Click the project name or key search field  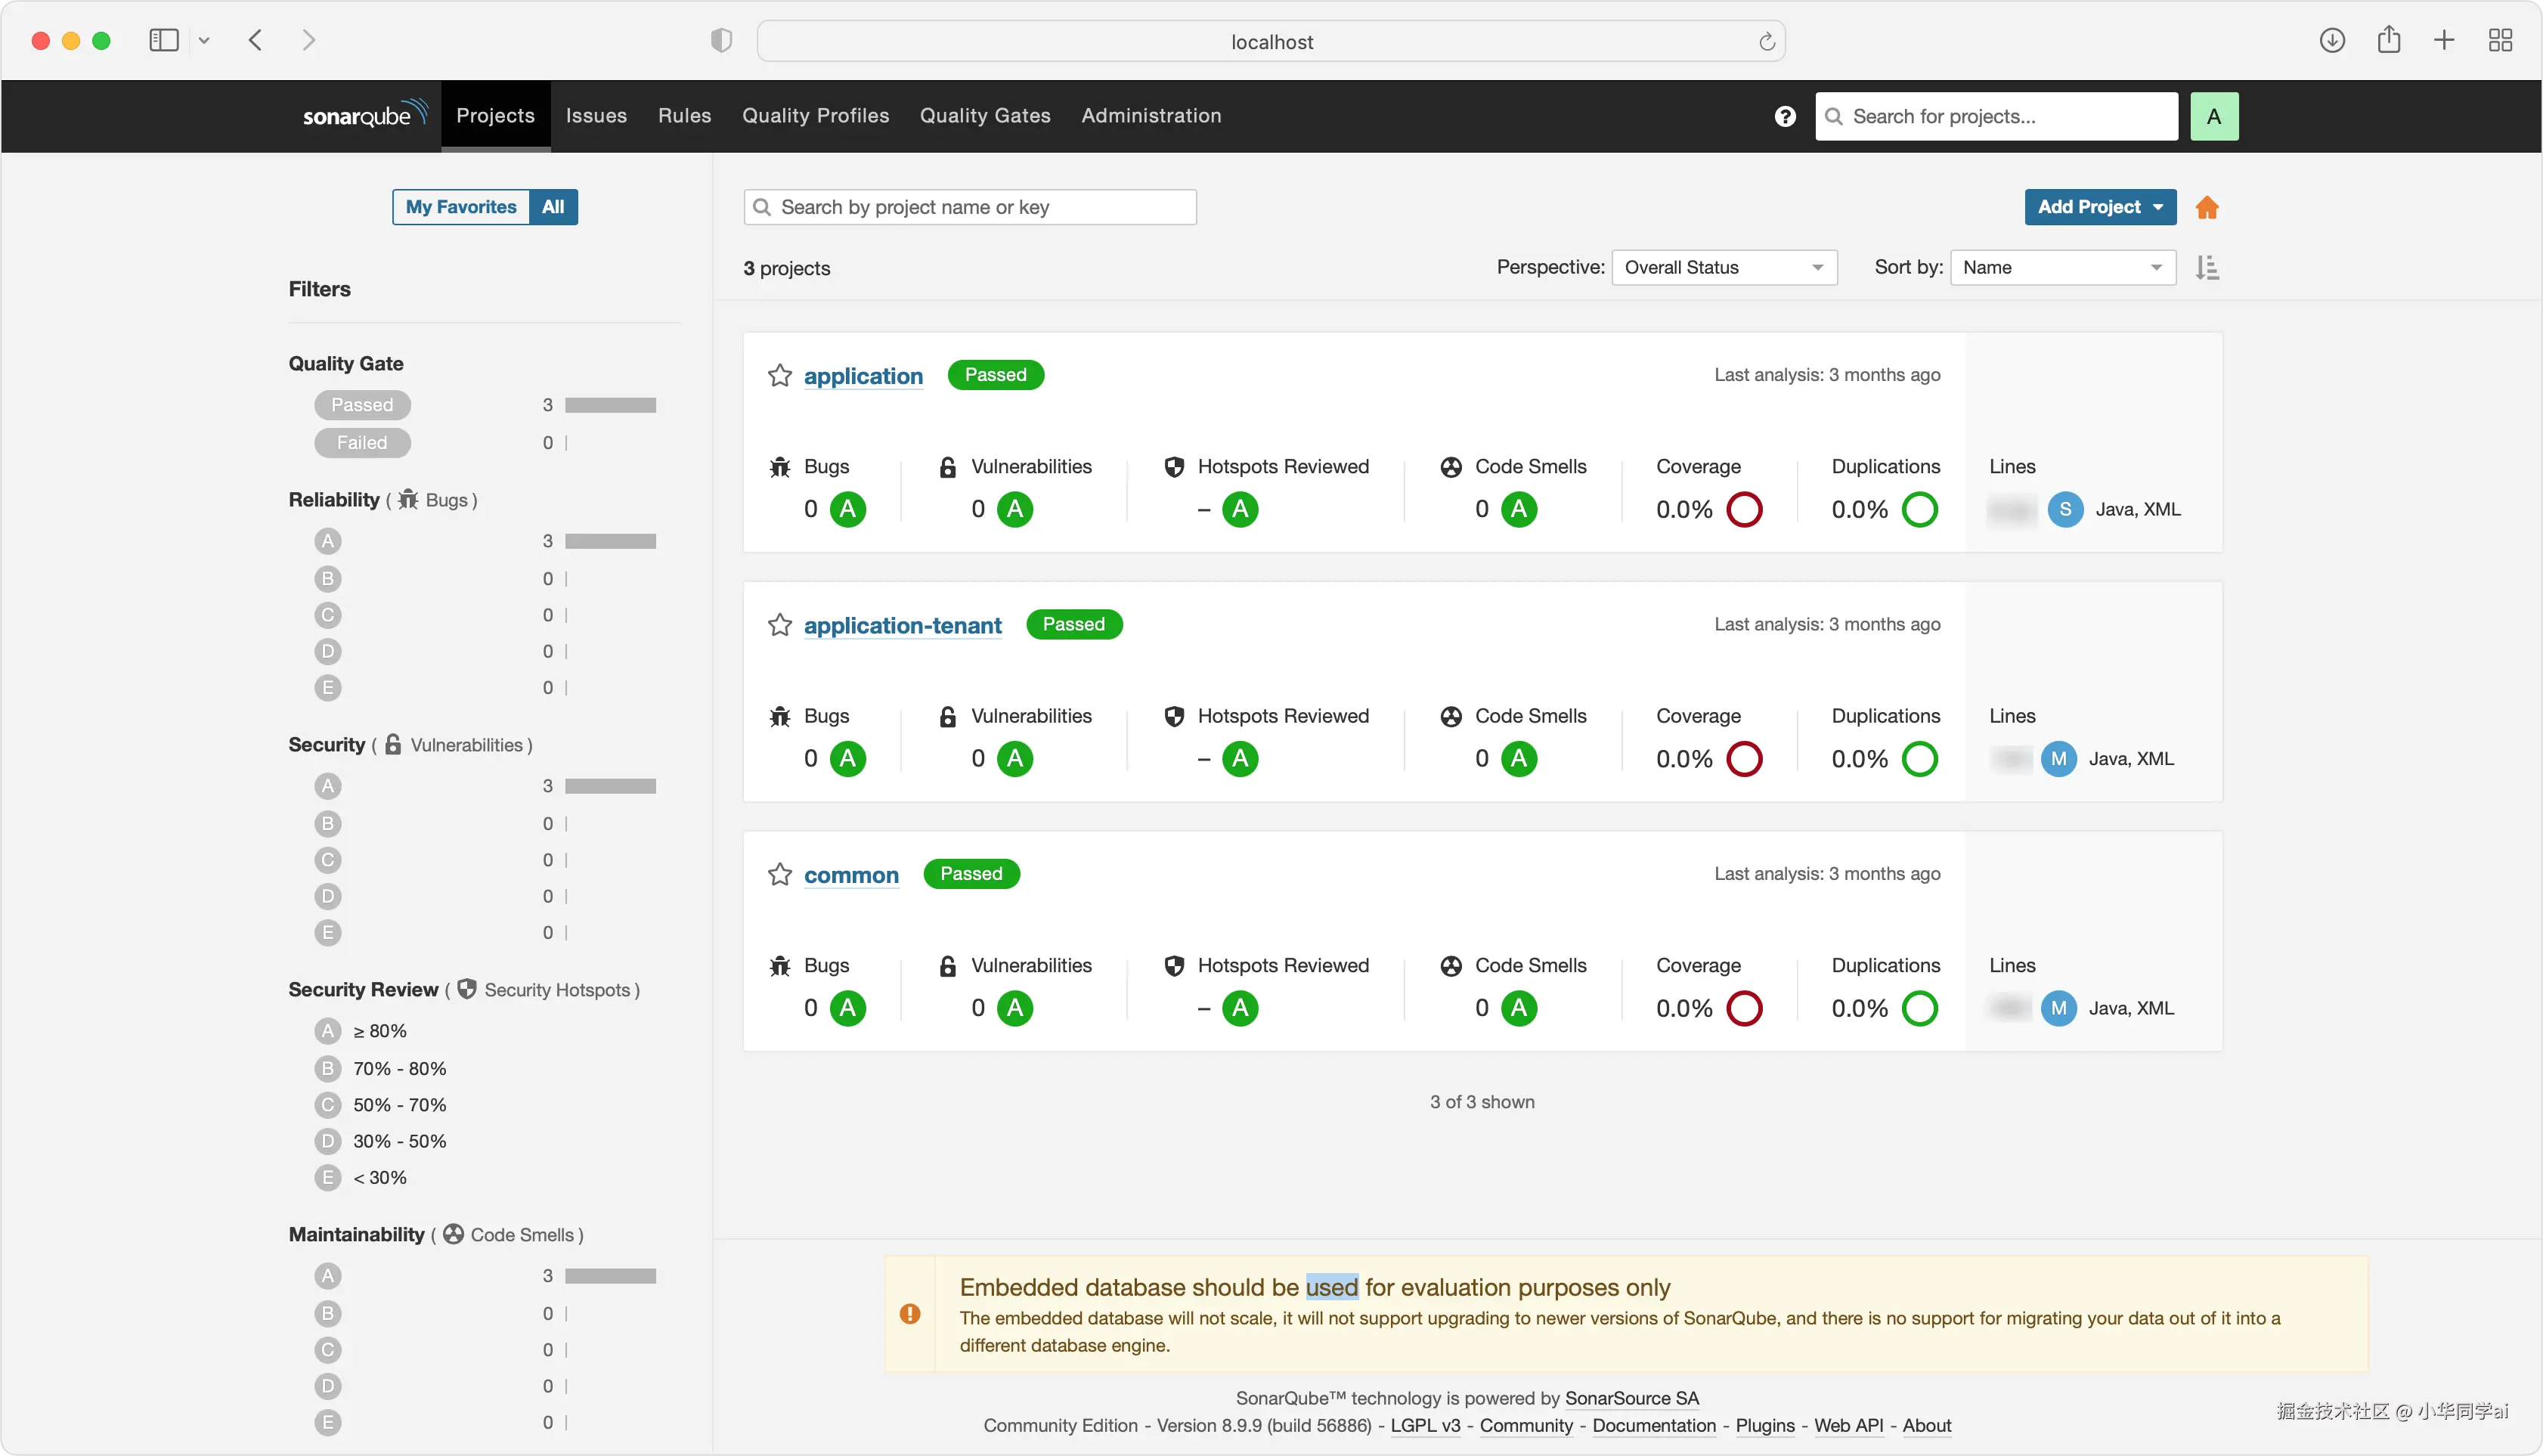pyautogui.click(x=970, y=207)
